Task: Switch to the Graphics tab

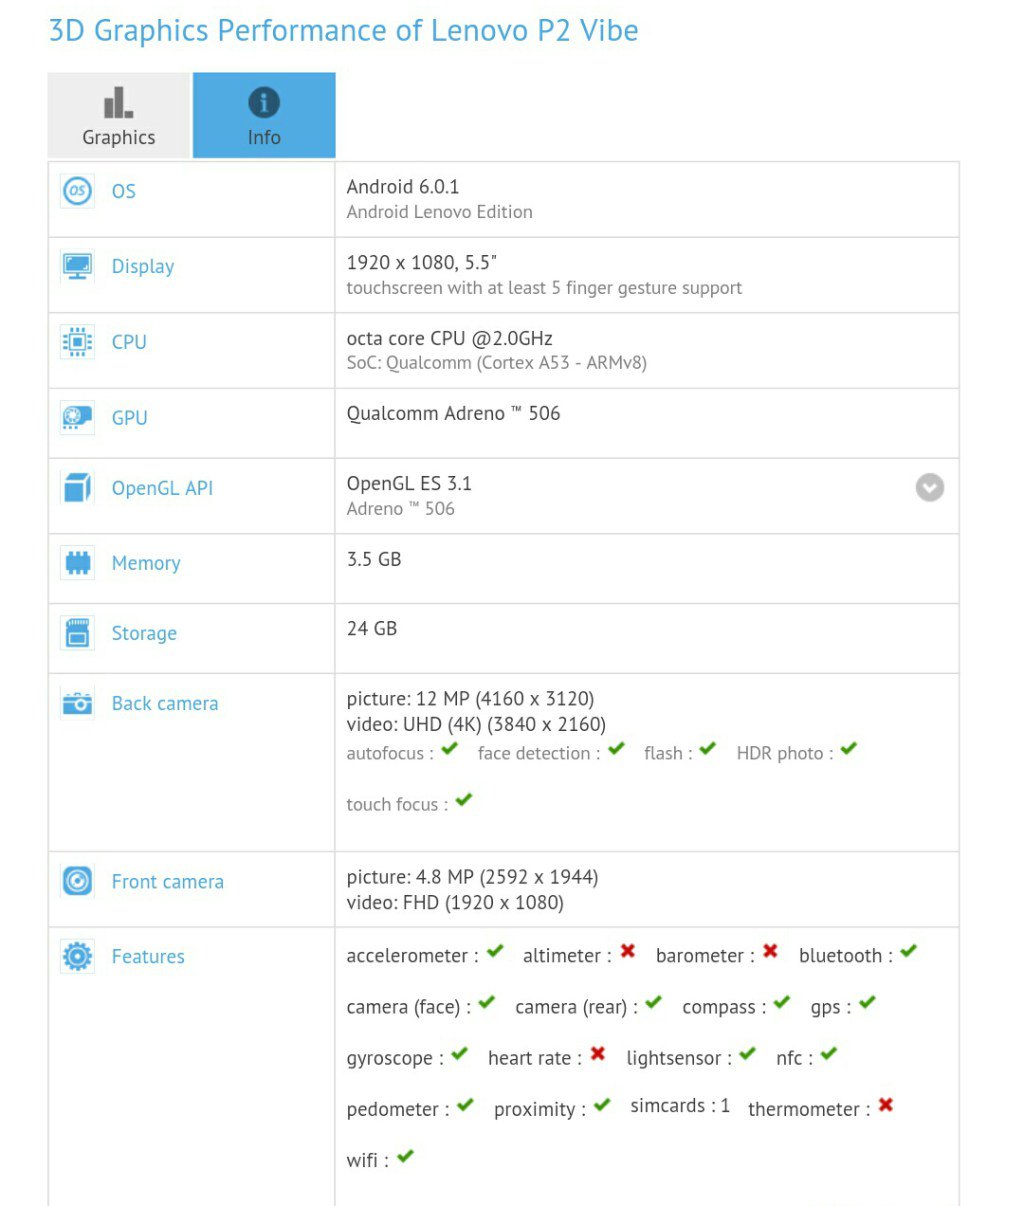Action: [119, 115]
